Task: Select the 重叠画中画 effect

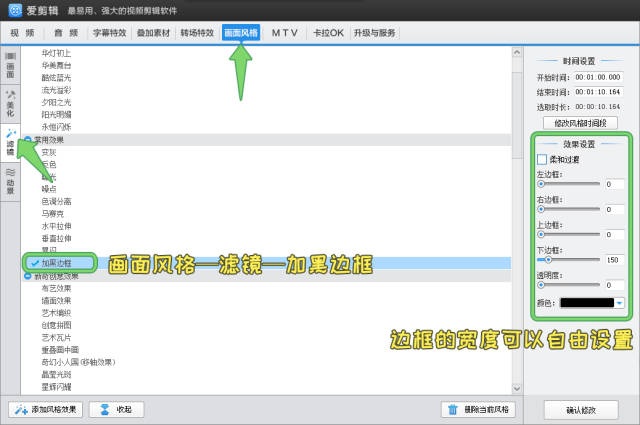Action: click(x=60, y=350)
